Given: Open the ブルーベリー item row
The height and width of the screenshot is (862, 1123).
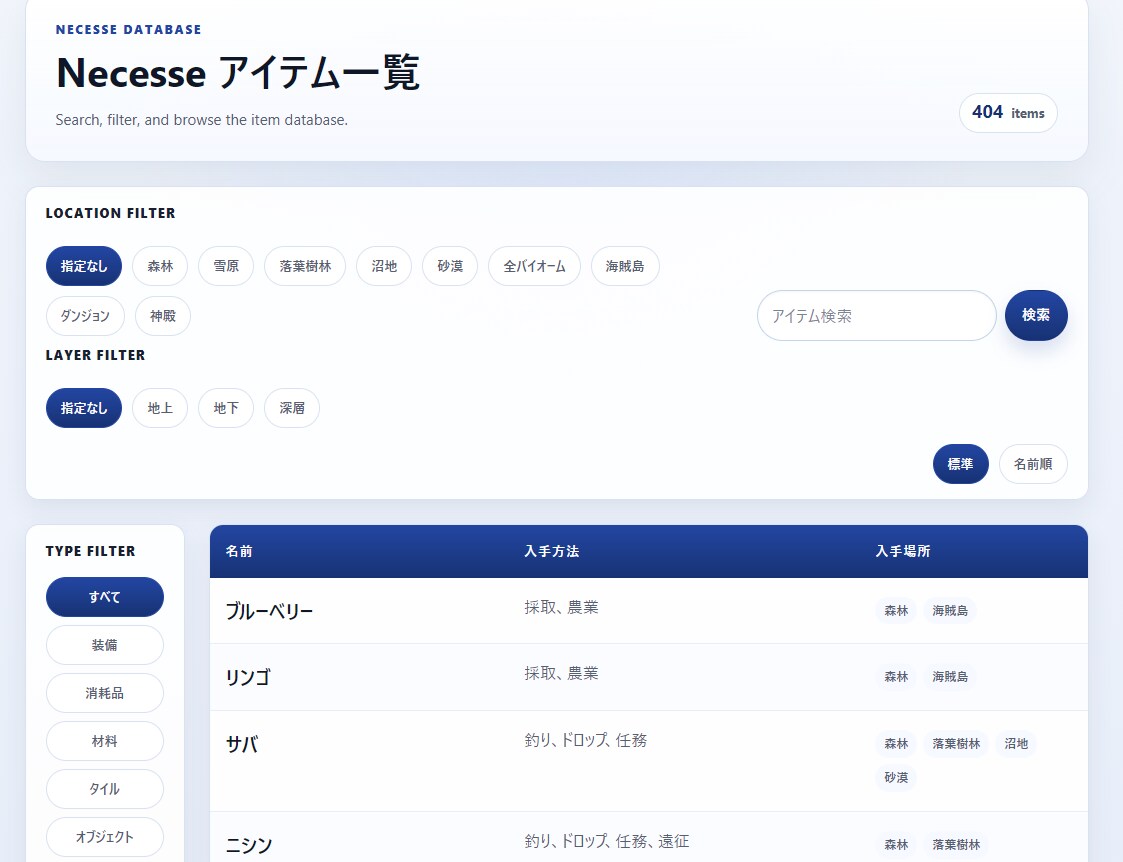Looking at the screenshot, I should point(648,611).
